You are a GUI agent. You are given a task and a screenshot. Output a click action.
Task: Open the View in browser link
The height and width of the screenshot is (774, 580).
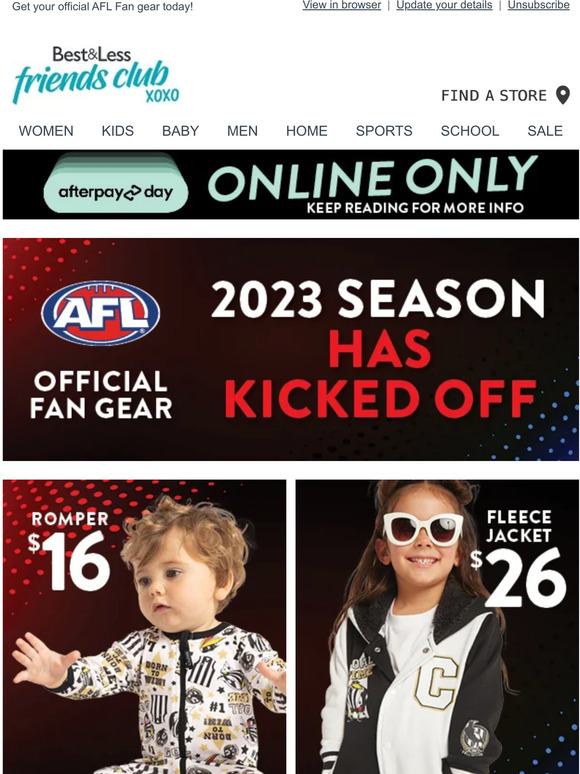point(342,5)
